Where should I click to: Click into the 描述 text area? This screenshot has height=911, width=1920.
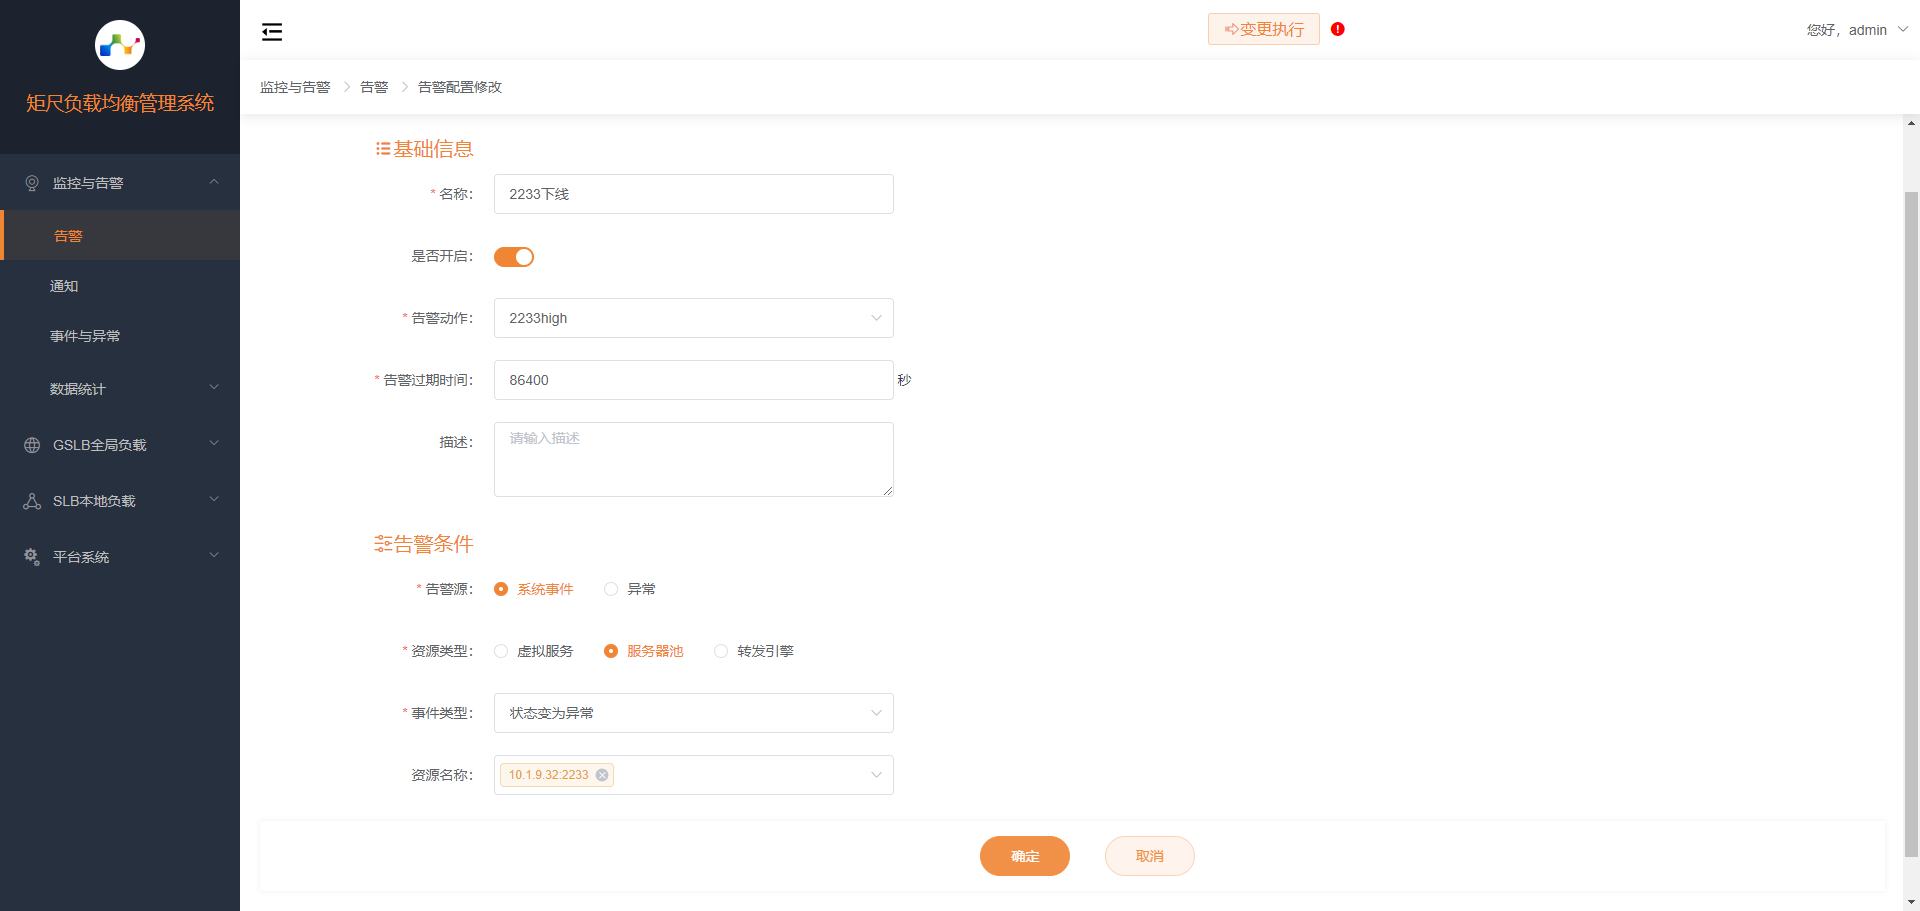693,459
